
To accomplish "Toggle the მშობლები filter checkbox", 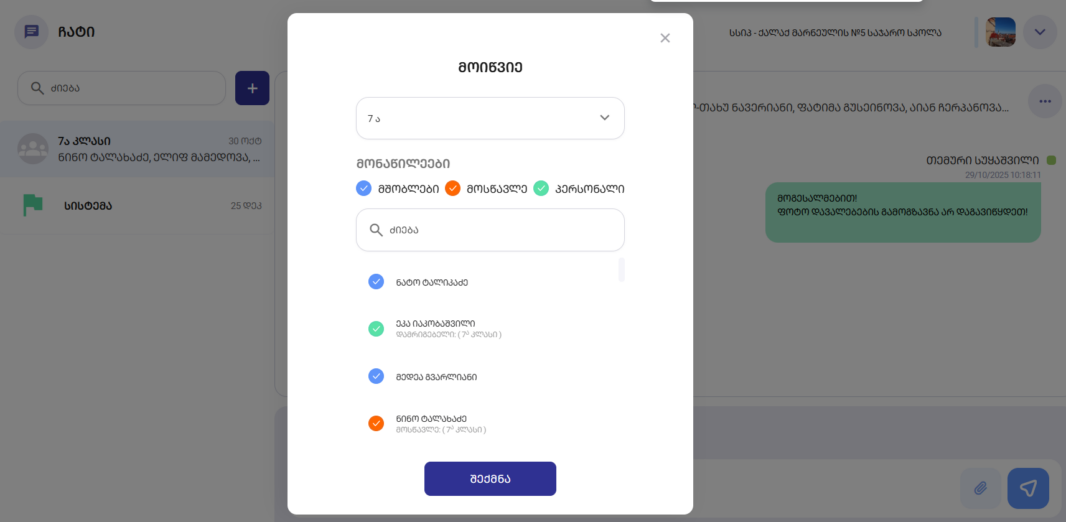I will tap(364, 188).
